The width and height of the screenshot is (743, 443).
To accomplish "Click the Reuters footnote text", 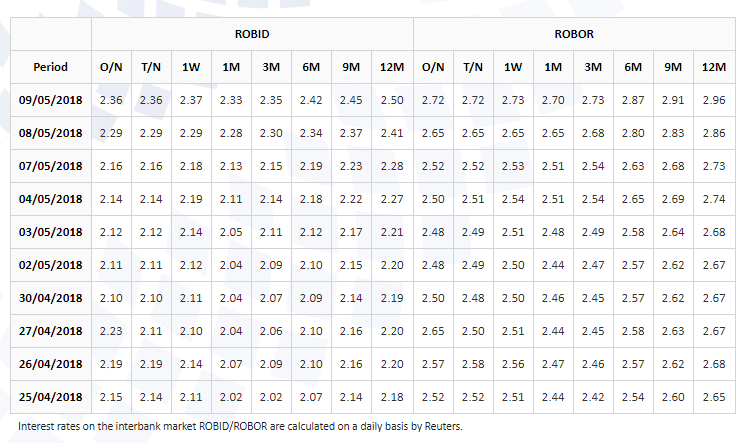I will 240,426.
